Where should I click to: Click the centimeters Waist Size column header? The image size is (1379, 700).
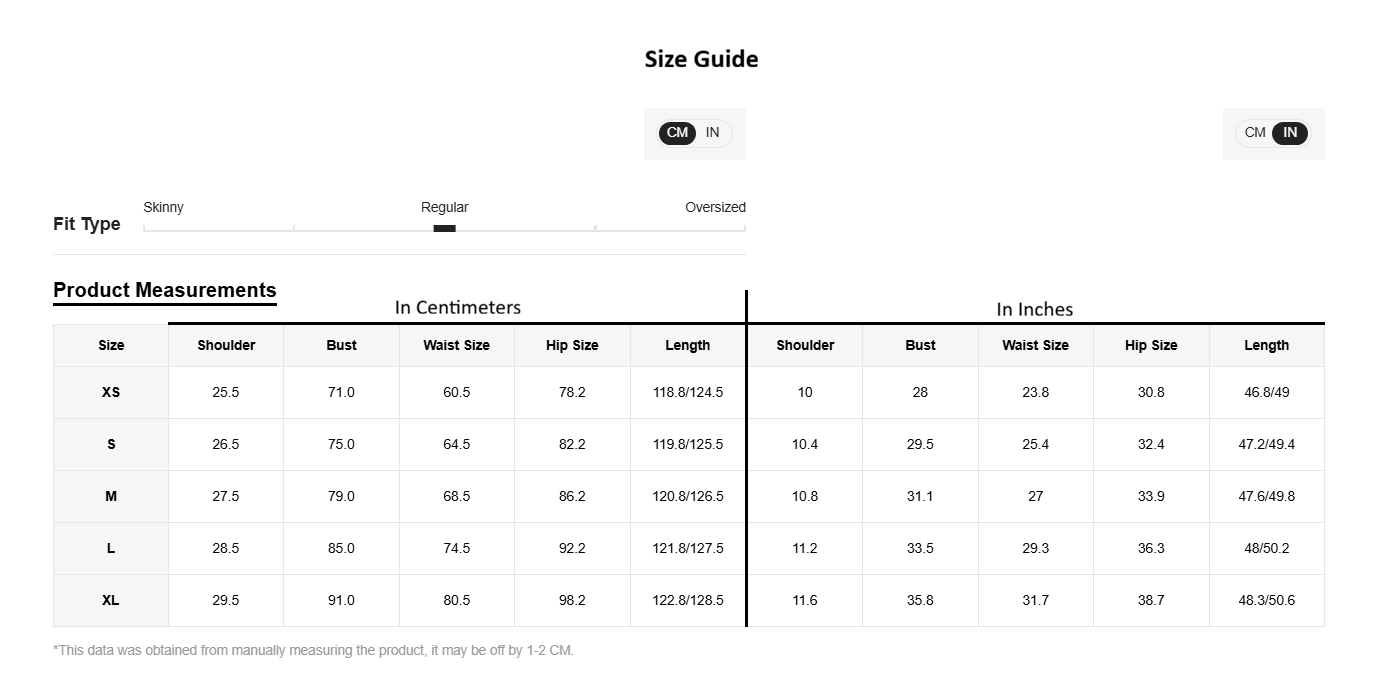[x=457, y=345]
